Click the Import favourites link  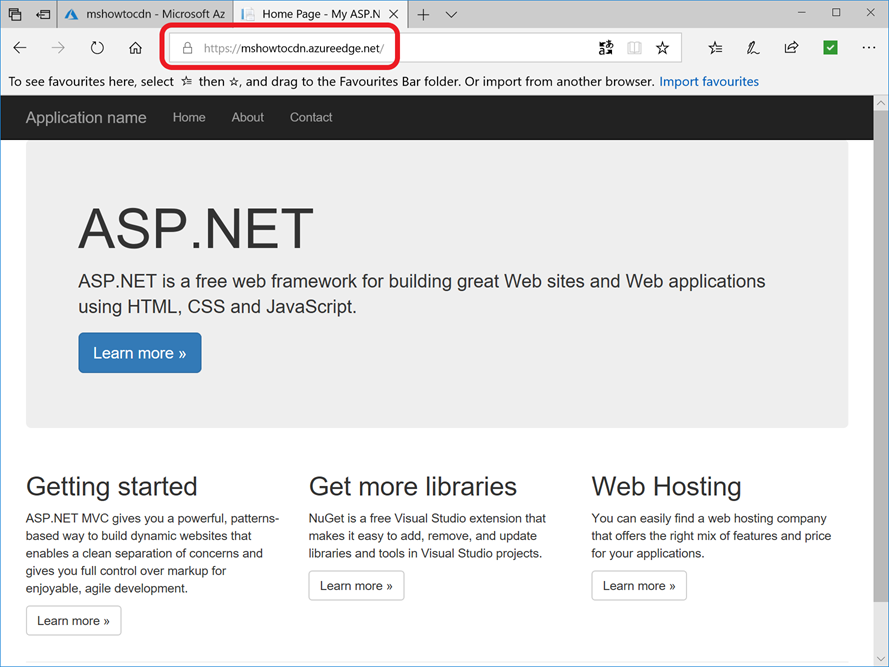[x=709, y=82]
